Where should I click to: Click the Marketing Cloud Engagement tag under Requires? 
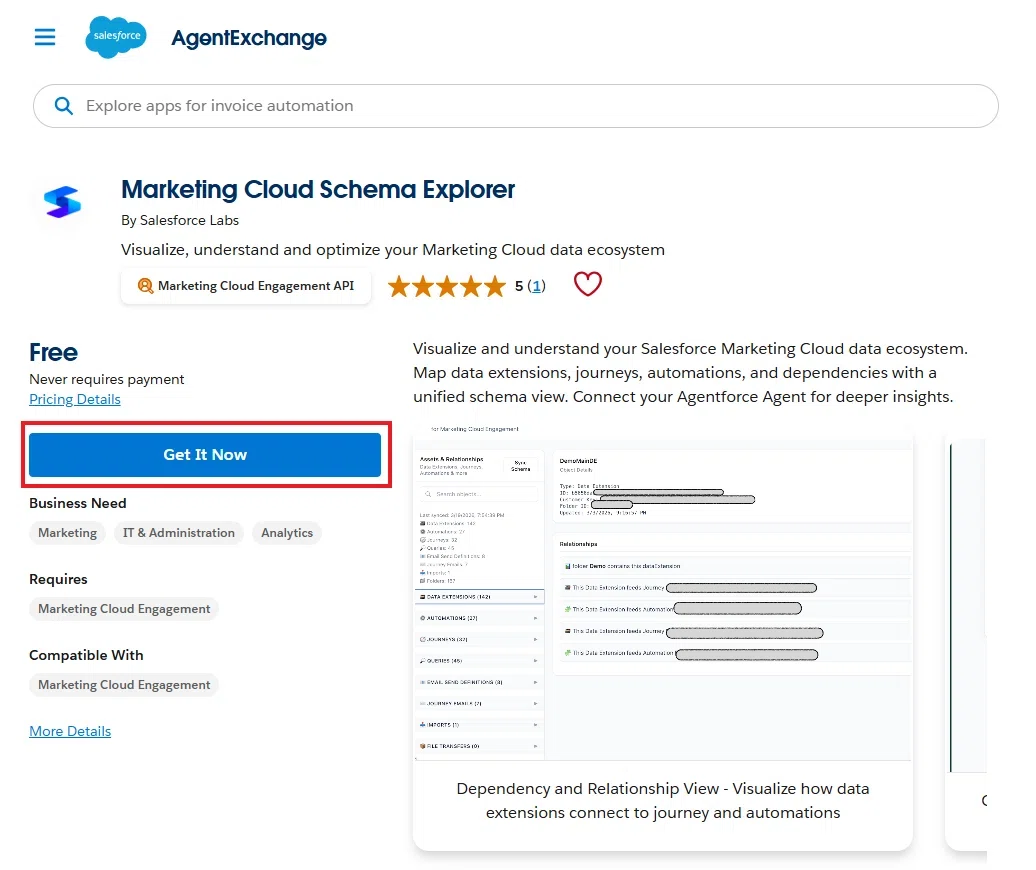click(124, 609)
